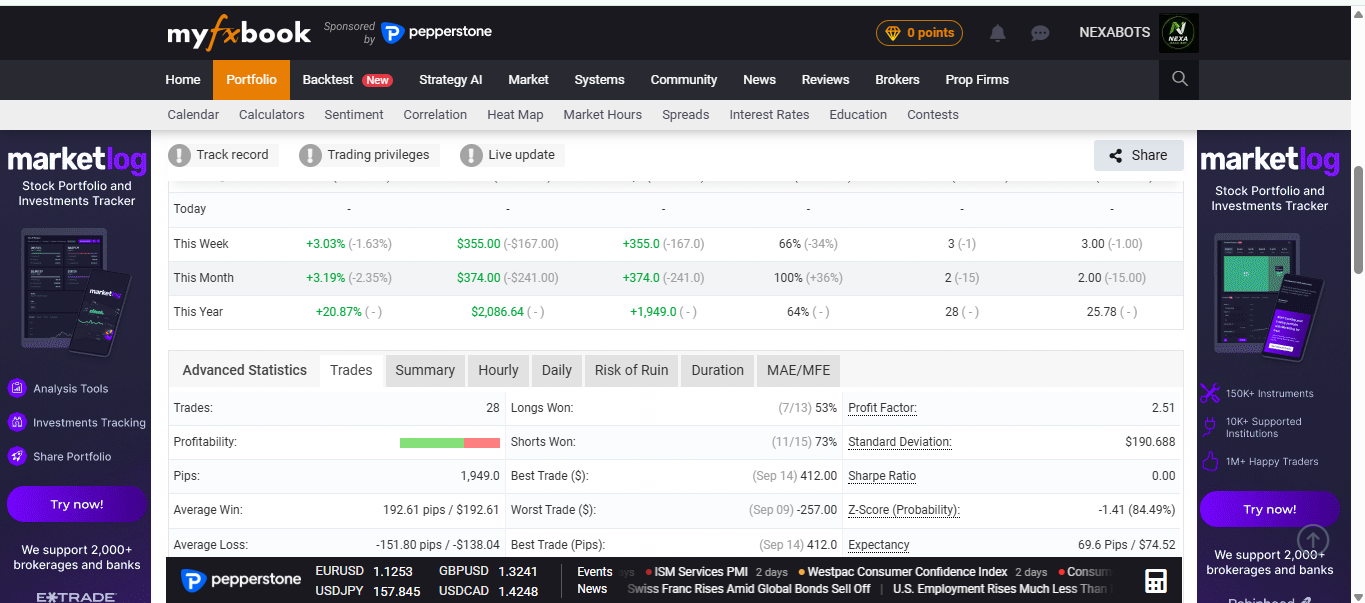This screenshot has width=1365, height=603.
Task: Switch to the Duration tab
Action: [718, 370]
